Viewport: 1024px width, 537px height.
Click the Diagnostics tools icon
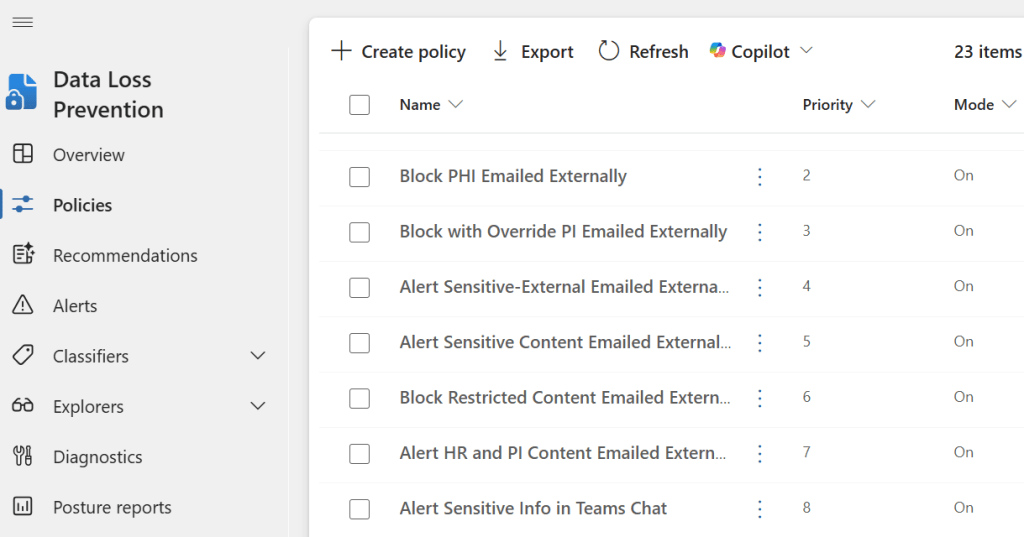point(22,457)
